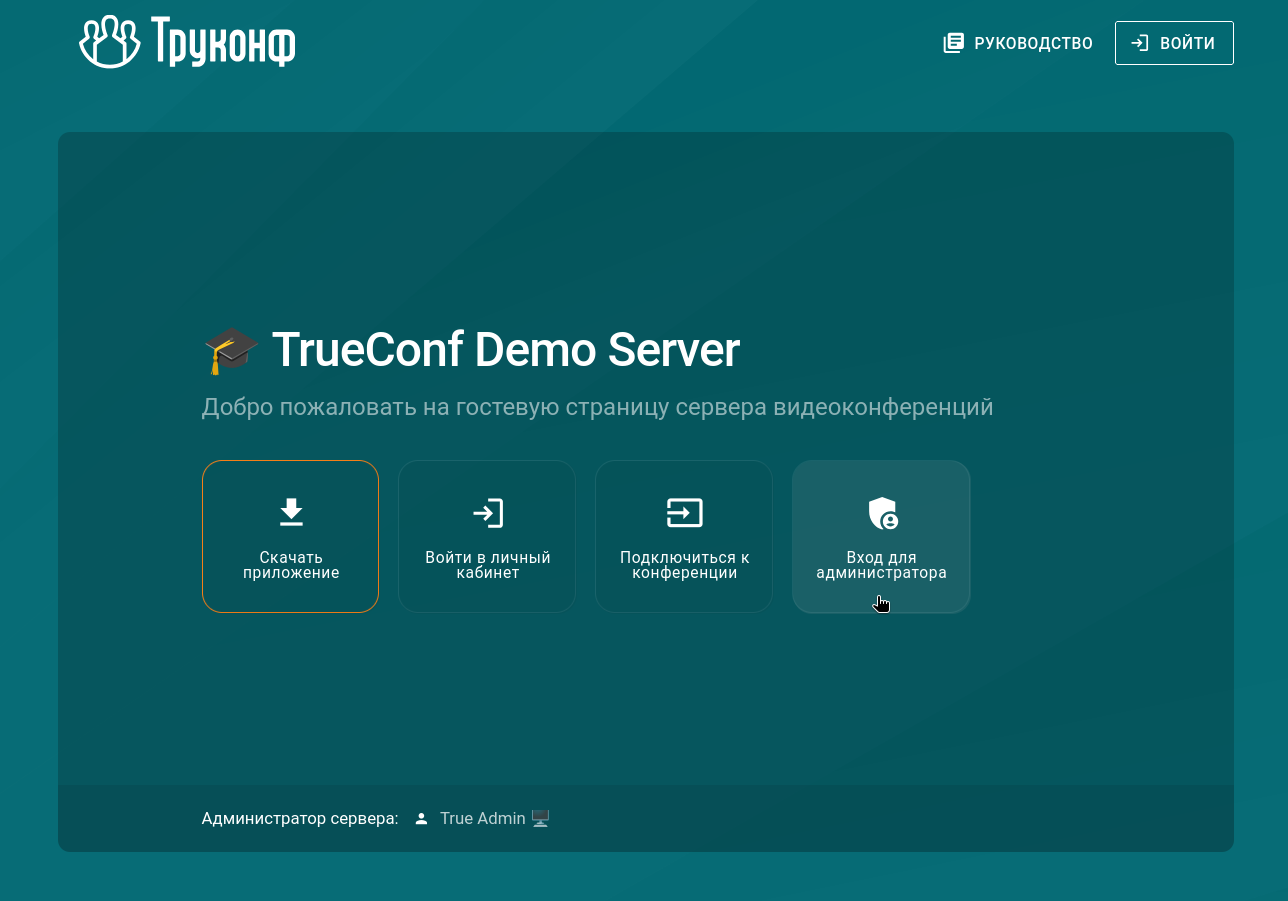Click the Труконф wordmark text
The width and height of the screenshot is (1288, 901).
pyautogui.click(x=223, y=42)
